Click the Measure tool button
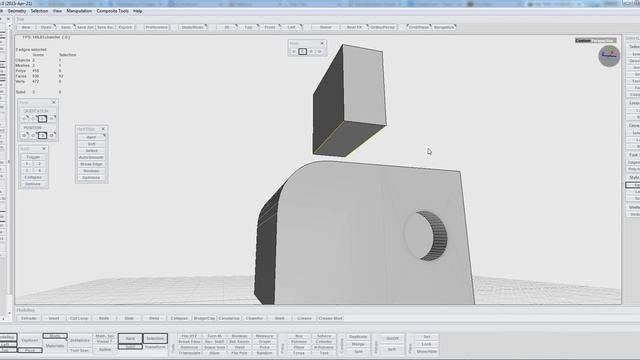The height and width of the screenshot is (360, 640). [264, 336]
